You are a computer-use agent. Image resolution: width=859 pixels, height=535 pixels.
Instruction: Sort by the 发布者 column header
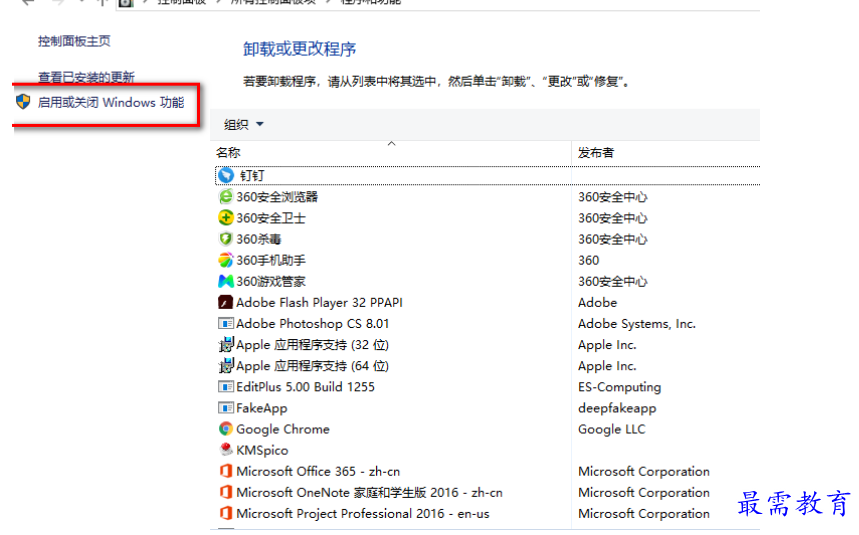coord(596,153)
